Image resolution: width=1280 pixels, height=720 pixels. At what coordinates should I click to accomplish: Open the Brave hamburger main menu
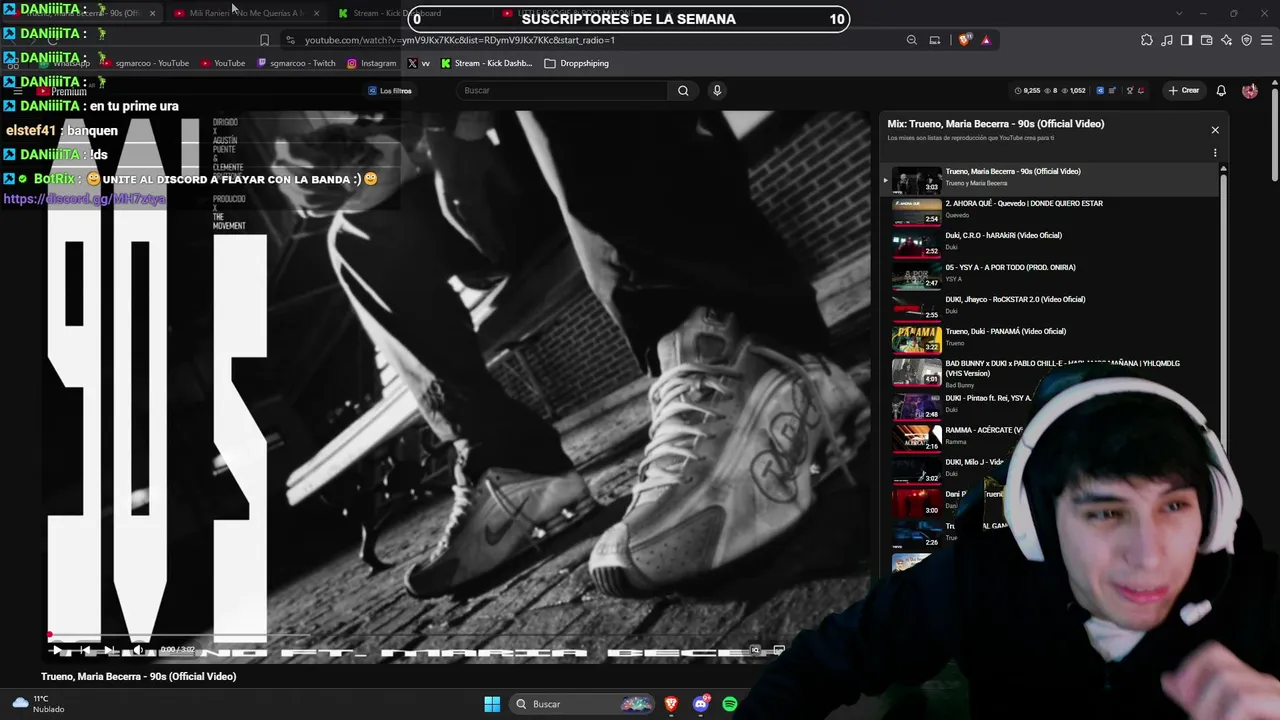click(1266, 40)
